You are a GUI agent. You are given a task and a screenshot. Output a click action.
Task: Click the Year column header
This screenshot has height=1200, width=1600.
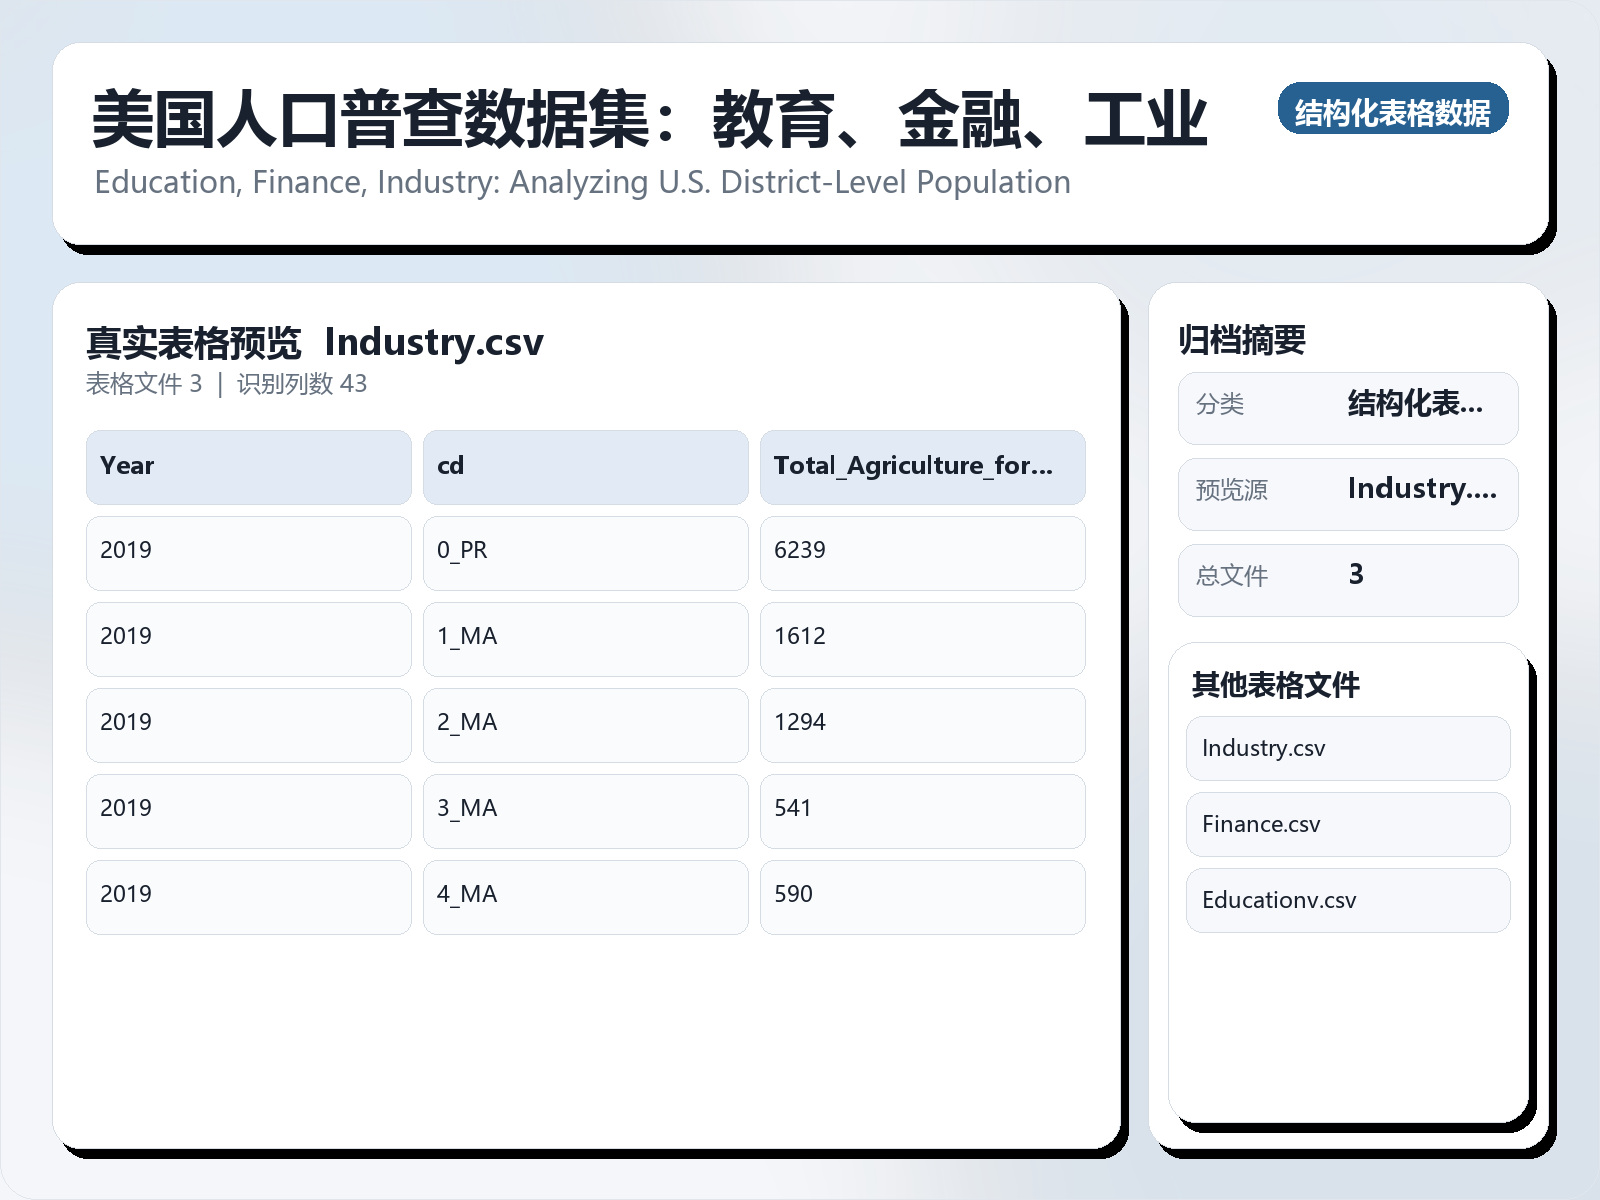point(248,466)
